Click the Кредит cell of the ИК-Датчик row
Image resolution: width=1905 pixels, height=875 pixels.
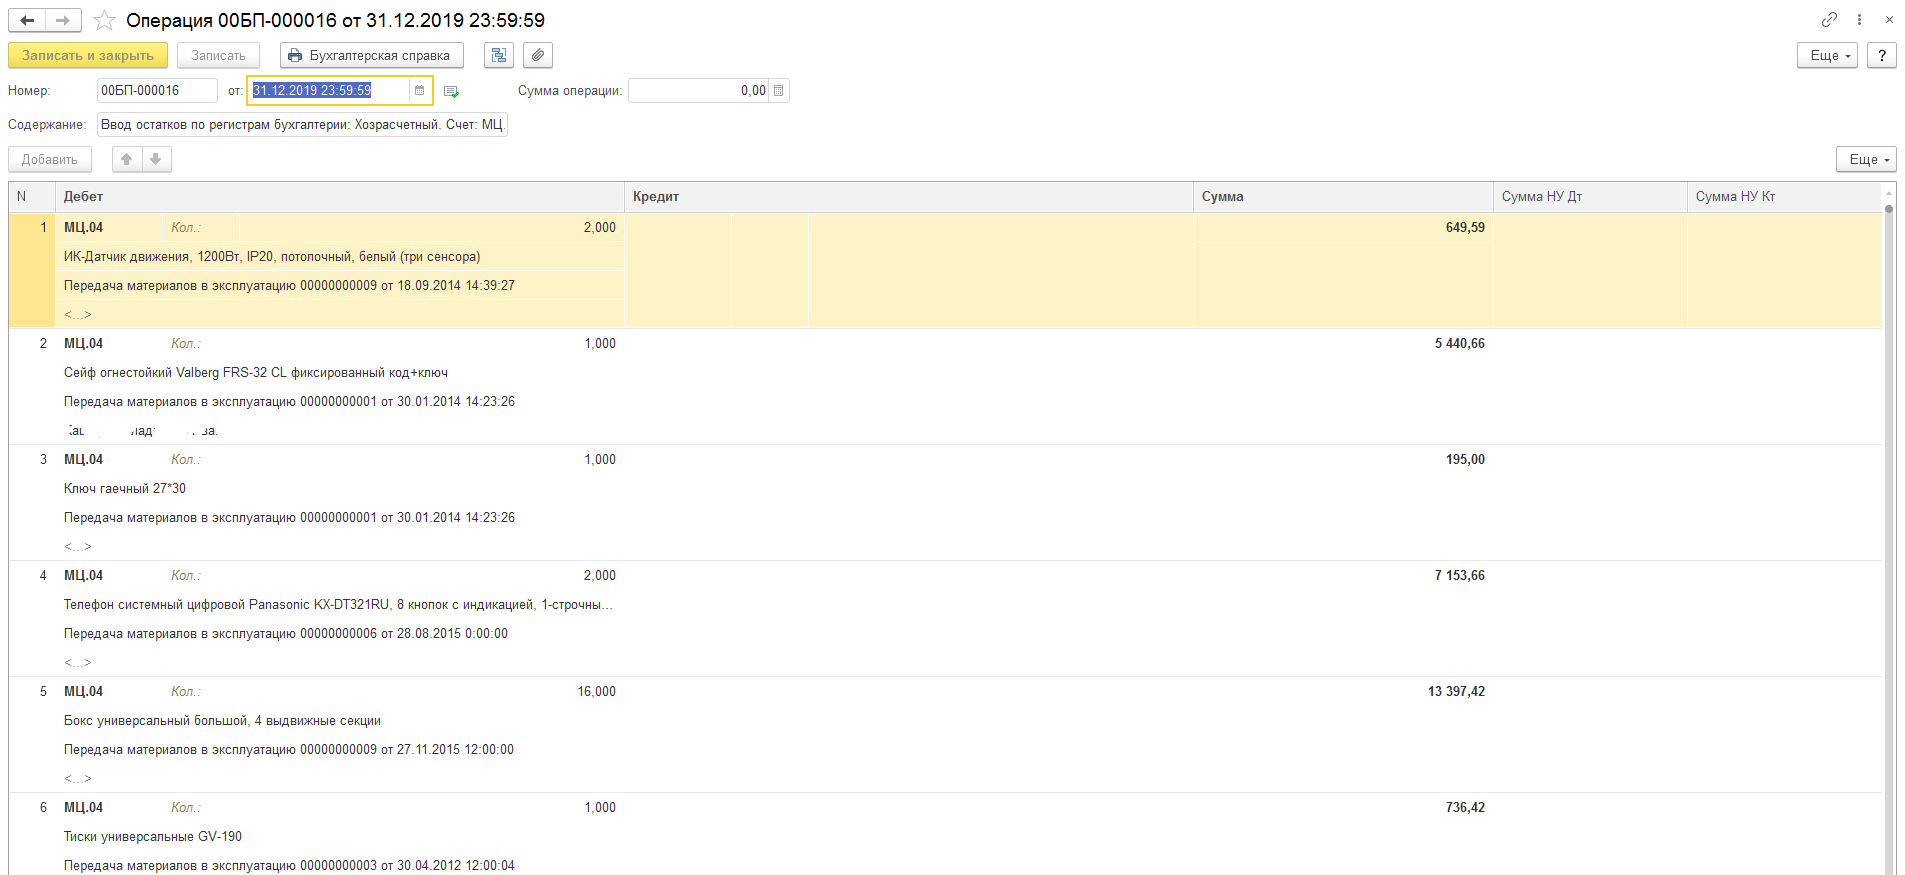click(x=909, y=270)
